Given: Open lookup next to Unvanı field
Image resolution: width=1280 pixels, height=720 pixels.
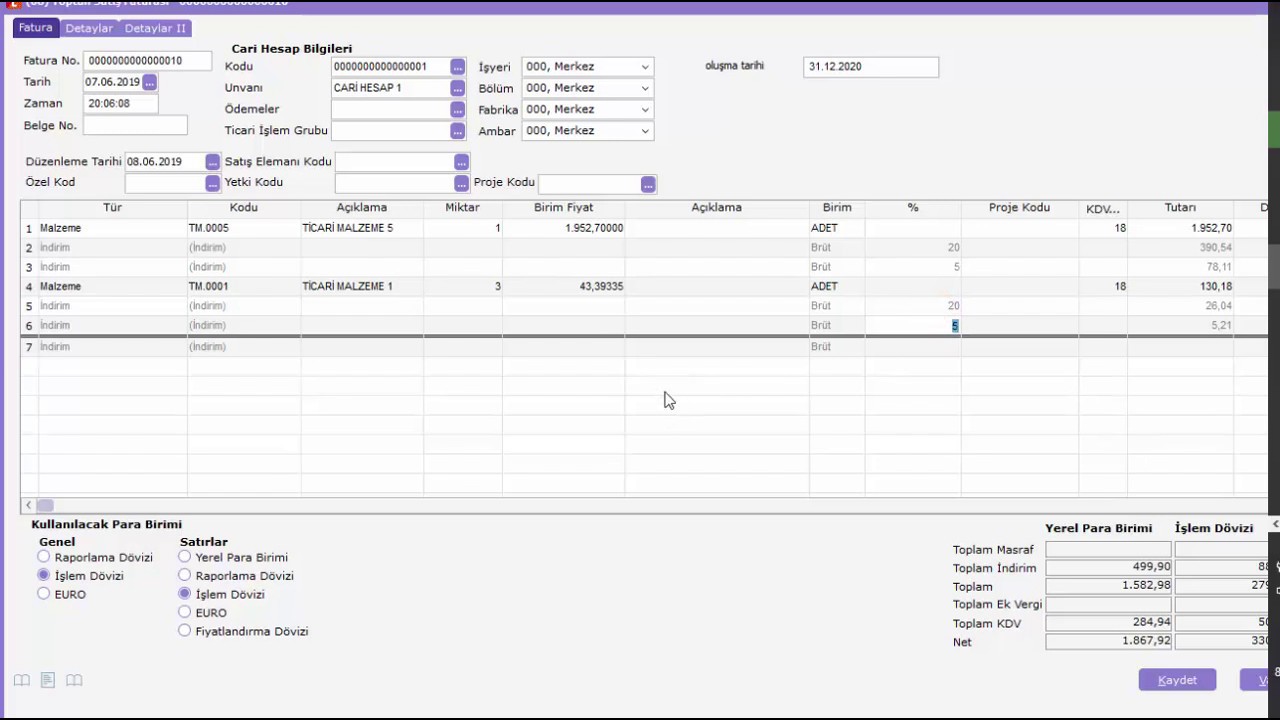Looking at the screenshot, I should 457,88.
